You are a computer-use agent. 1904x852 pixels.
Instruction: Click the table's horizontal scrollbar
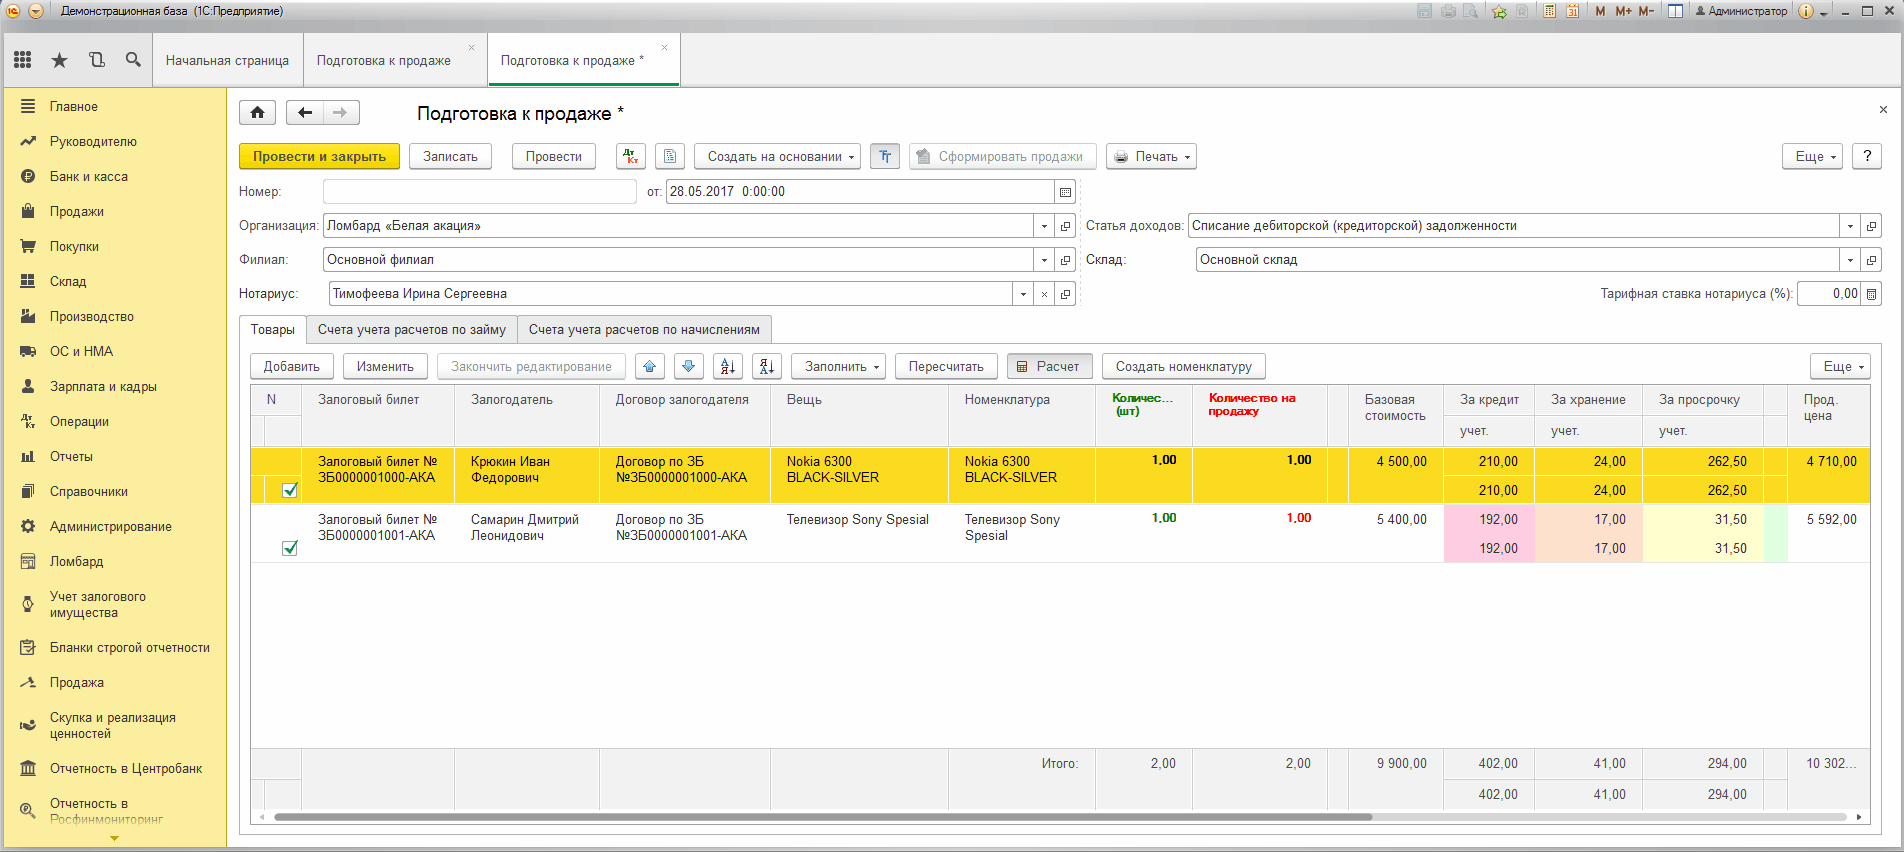[823, 817]
